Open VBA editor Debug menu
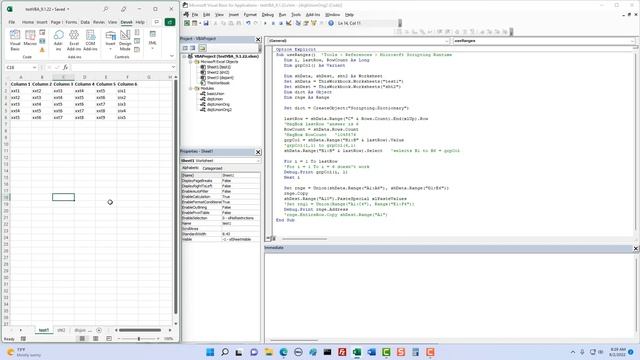This screenshot has width=640, height=360. click(268, 15)
